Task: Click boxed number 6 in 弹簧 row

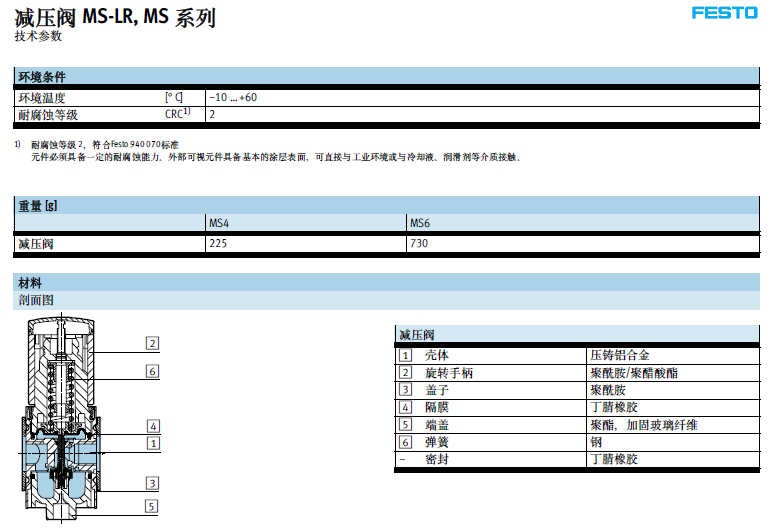Action: pyautogui.click(x=405, y=442)
